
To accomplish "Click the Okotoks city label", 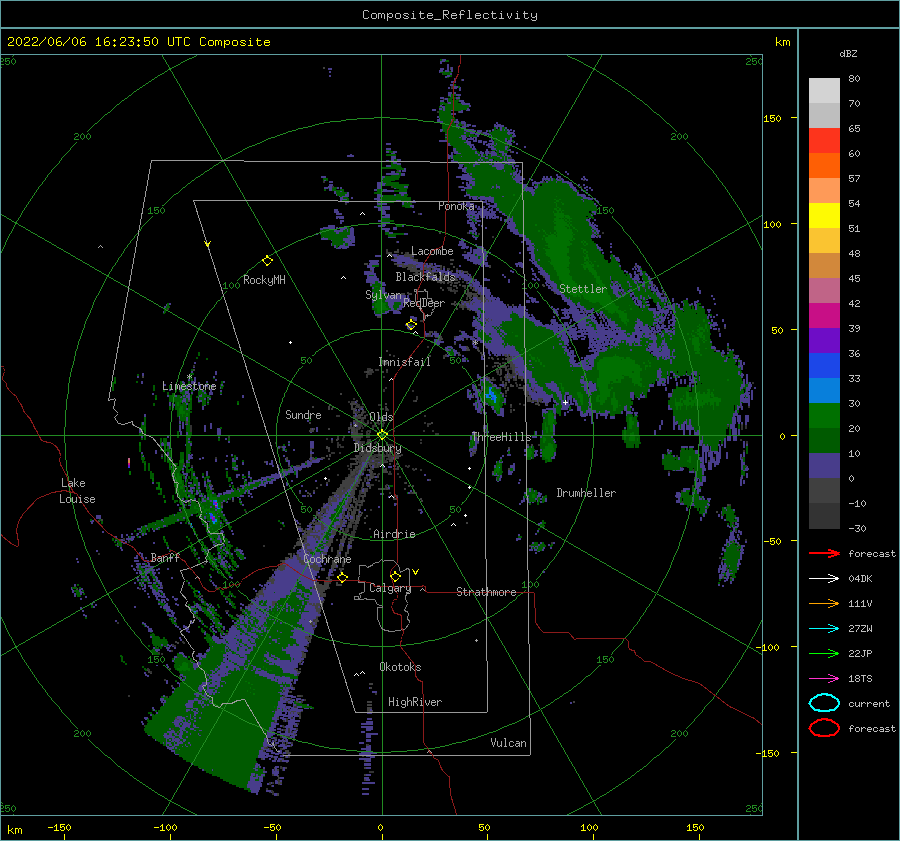I will pos(401,667).
